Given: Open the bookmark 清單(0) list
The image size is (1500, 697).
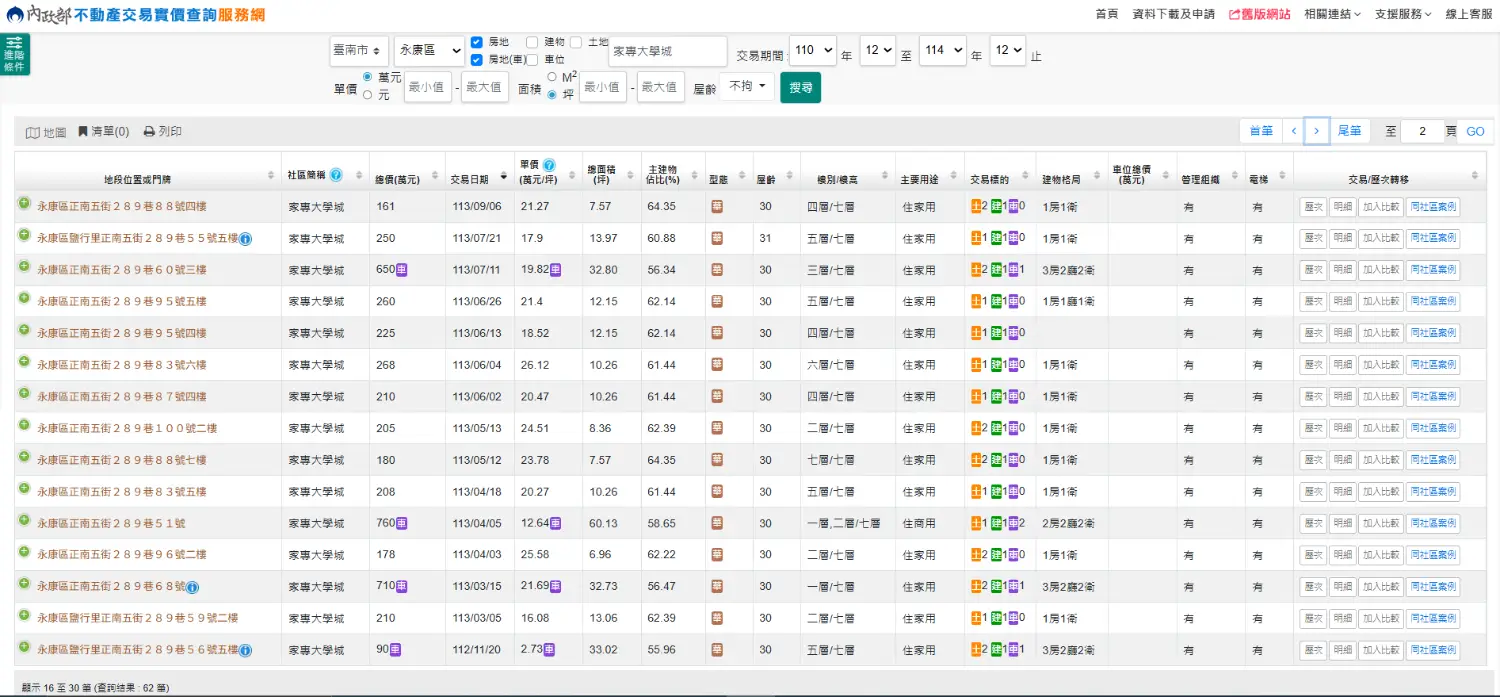Looking at the screenshot, I should (x=104, y=132).
